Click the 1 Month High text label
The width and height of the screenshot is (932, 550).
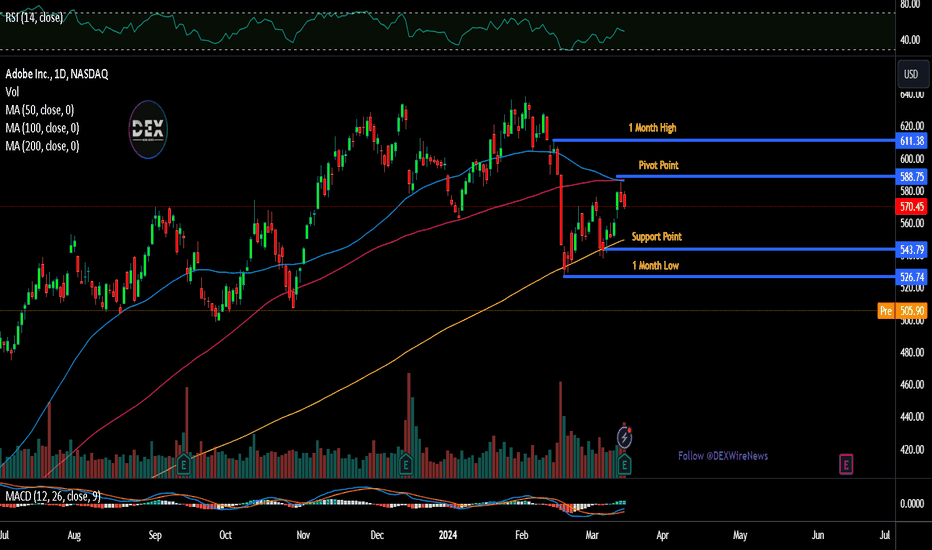point(652,128)
